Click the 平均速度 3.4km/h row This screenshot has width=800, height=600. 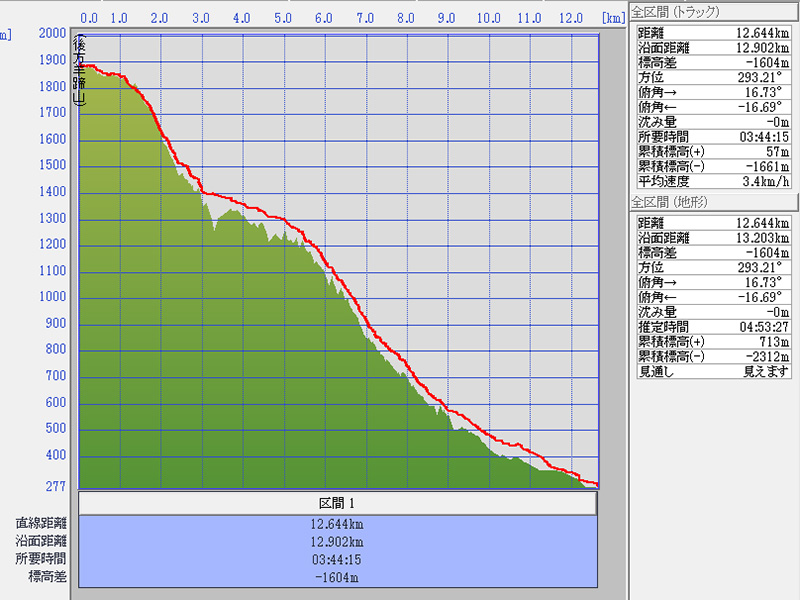click(x=714, y=181)
